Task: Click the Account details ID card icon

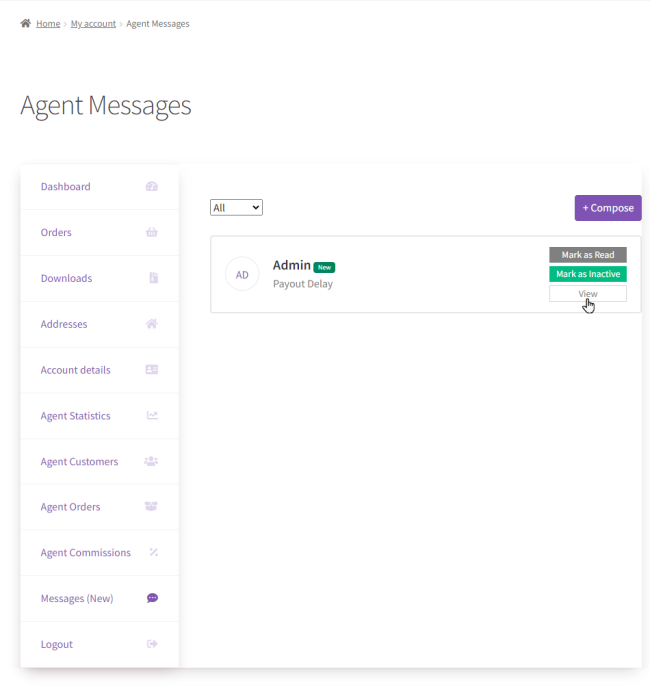Action: tap(152, 369)
